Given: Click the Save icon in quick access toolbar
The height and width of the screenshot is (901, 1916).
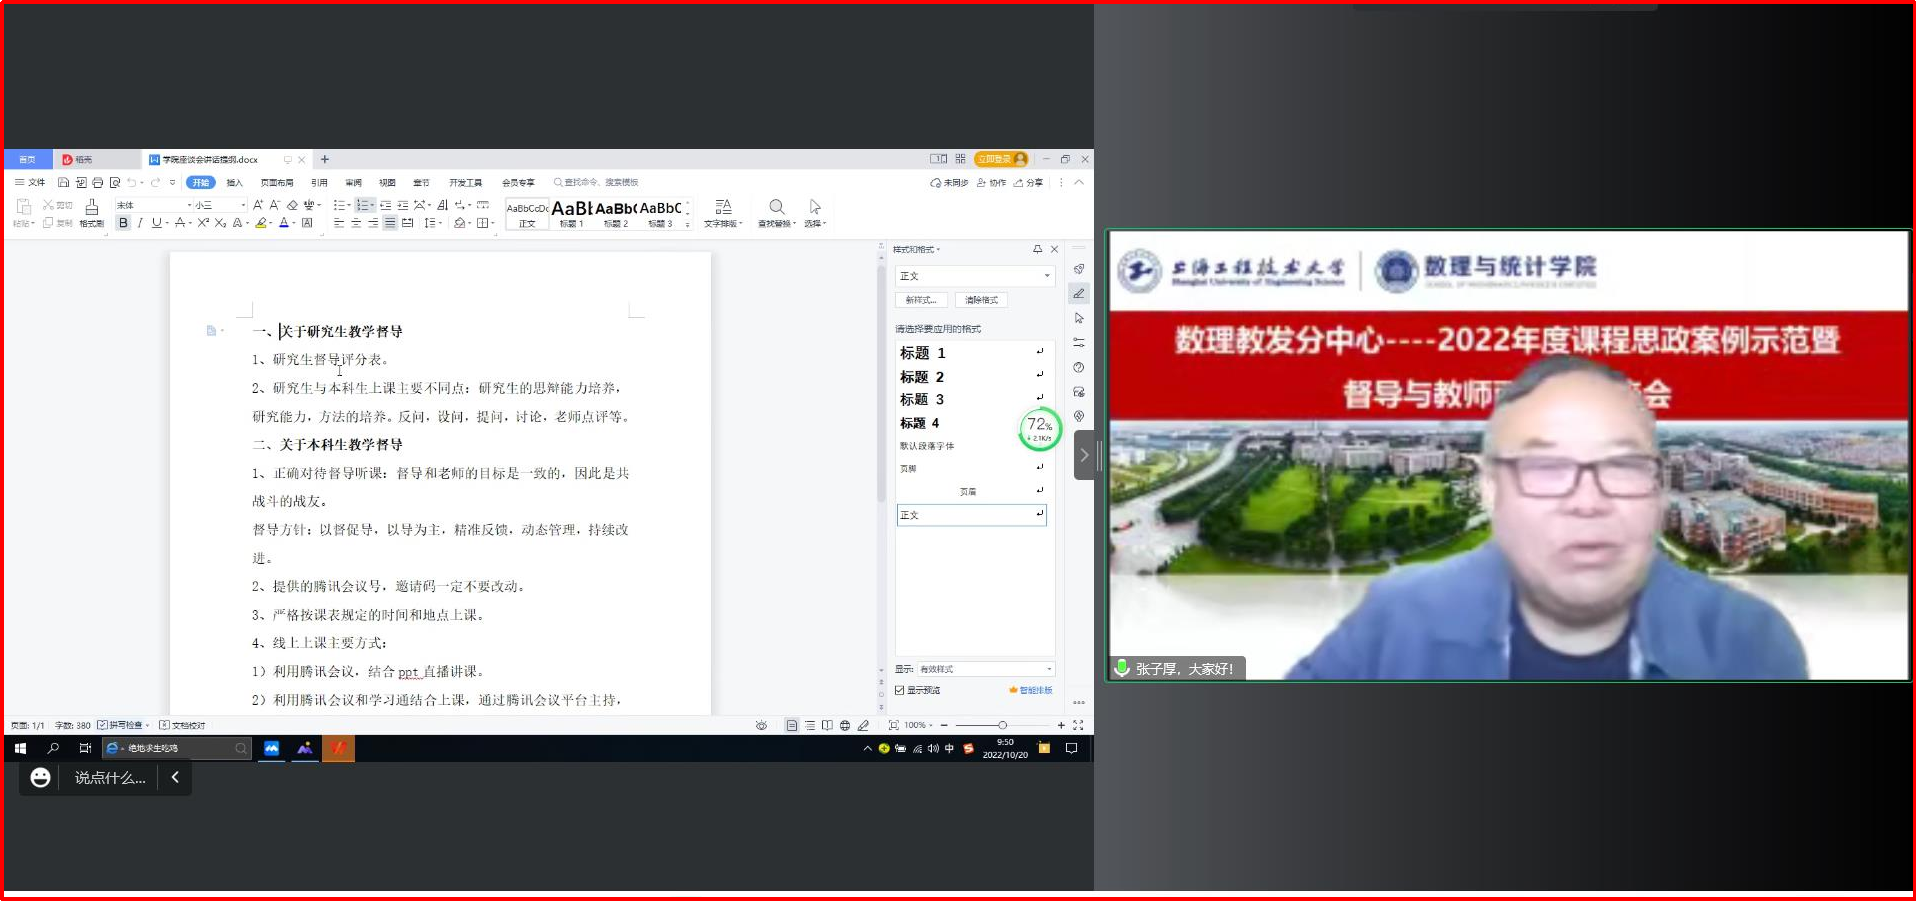Looking at the screenshot, I should [64, 183].
